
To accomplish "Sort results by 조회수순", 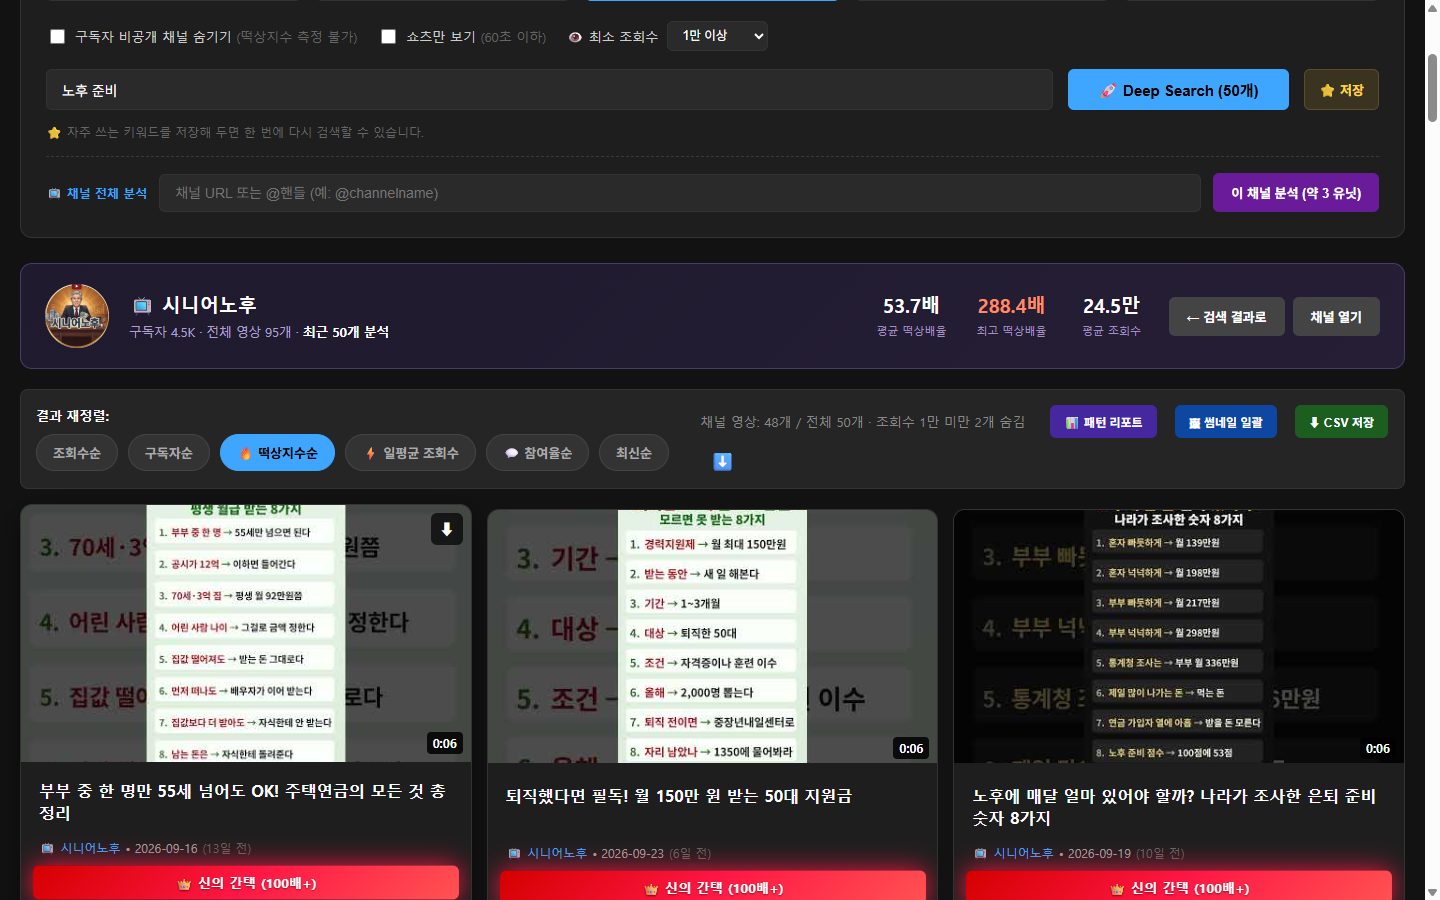I will pyautogui.click(x=77, y=453).
